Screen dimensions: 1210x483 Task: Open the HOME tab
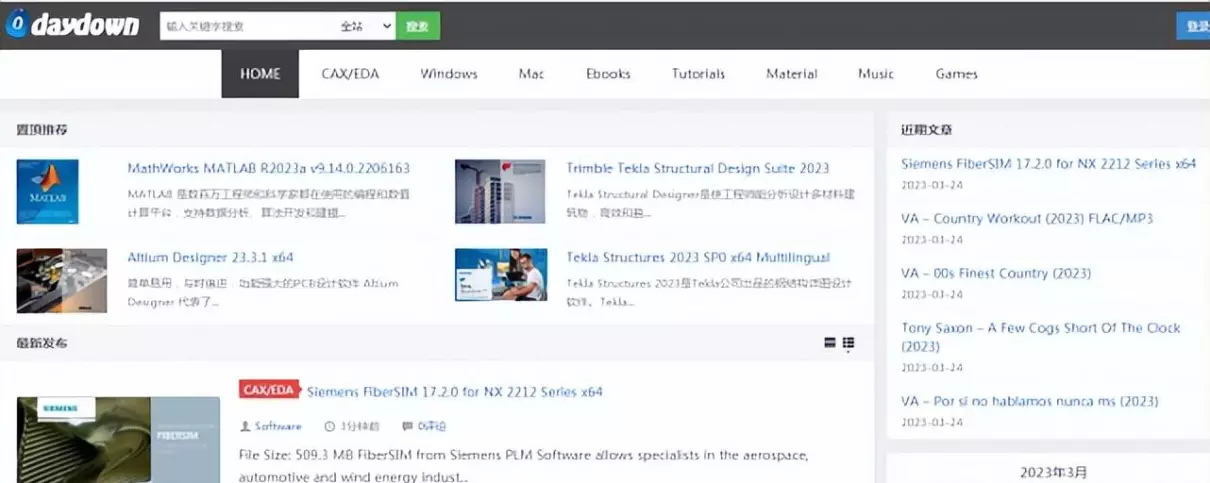click(x=260, y=74)
